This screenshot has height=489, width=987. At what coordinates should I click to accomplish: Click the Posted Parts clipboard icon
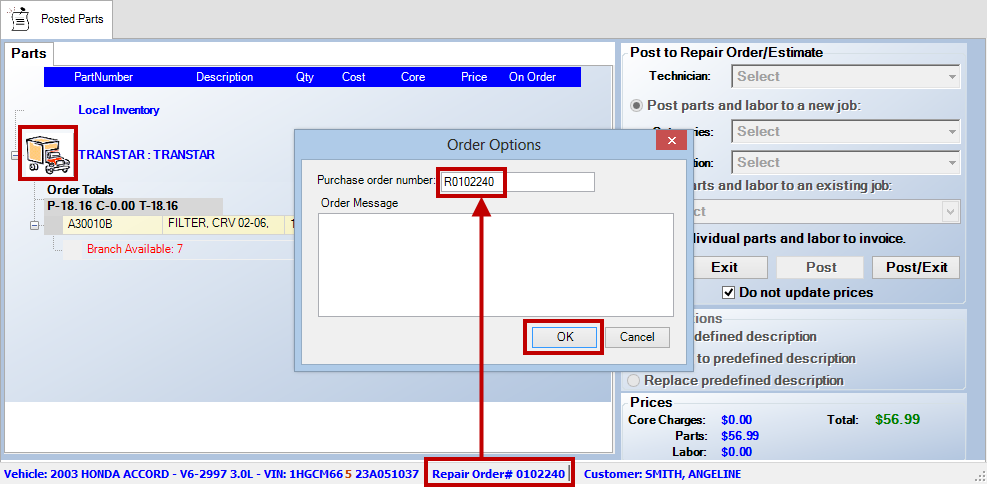19,19
